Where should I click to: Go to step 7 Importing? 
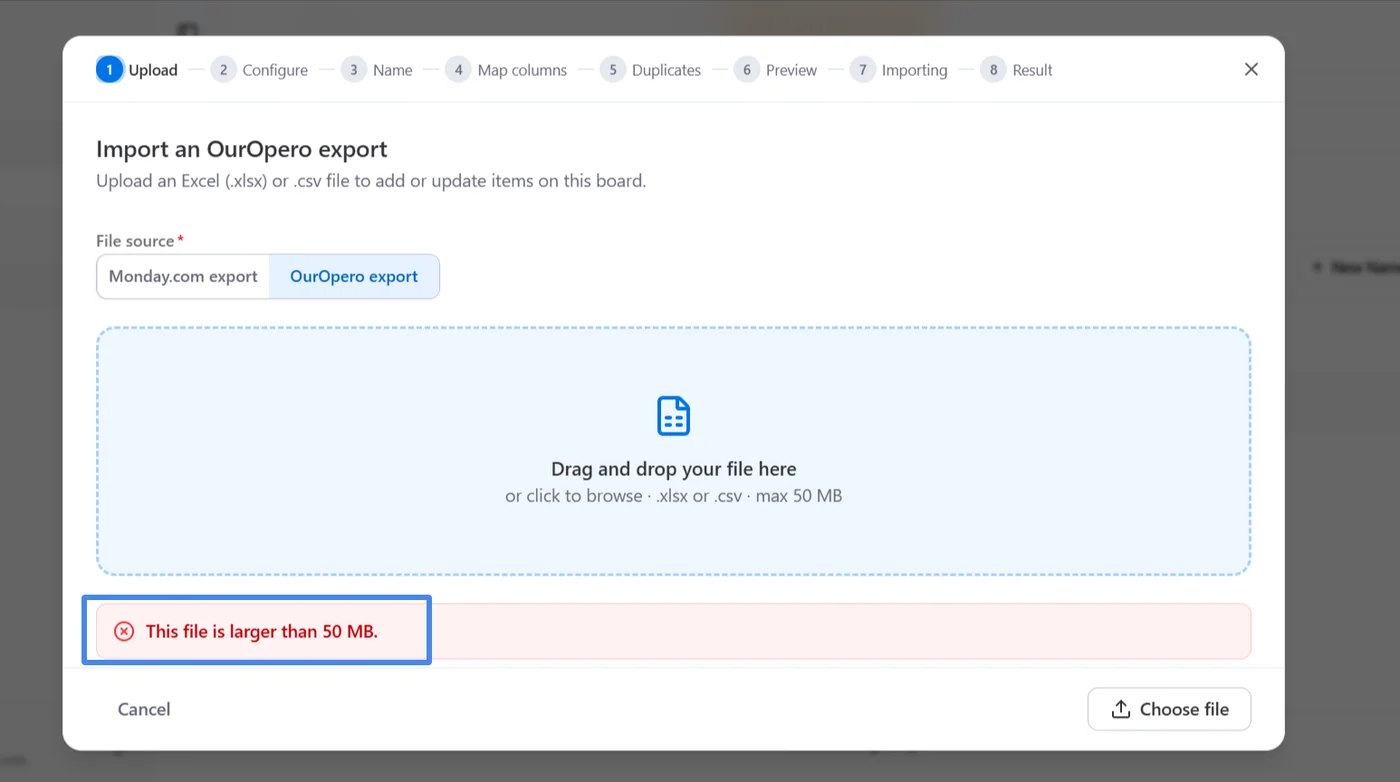point(898,70)
